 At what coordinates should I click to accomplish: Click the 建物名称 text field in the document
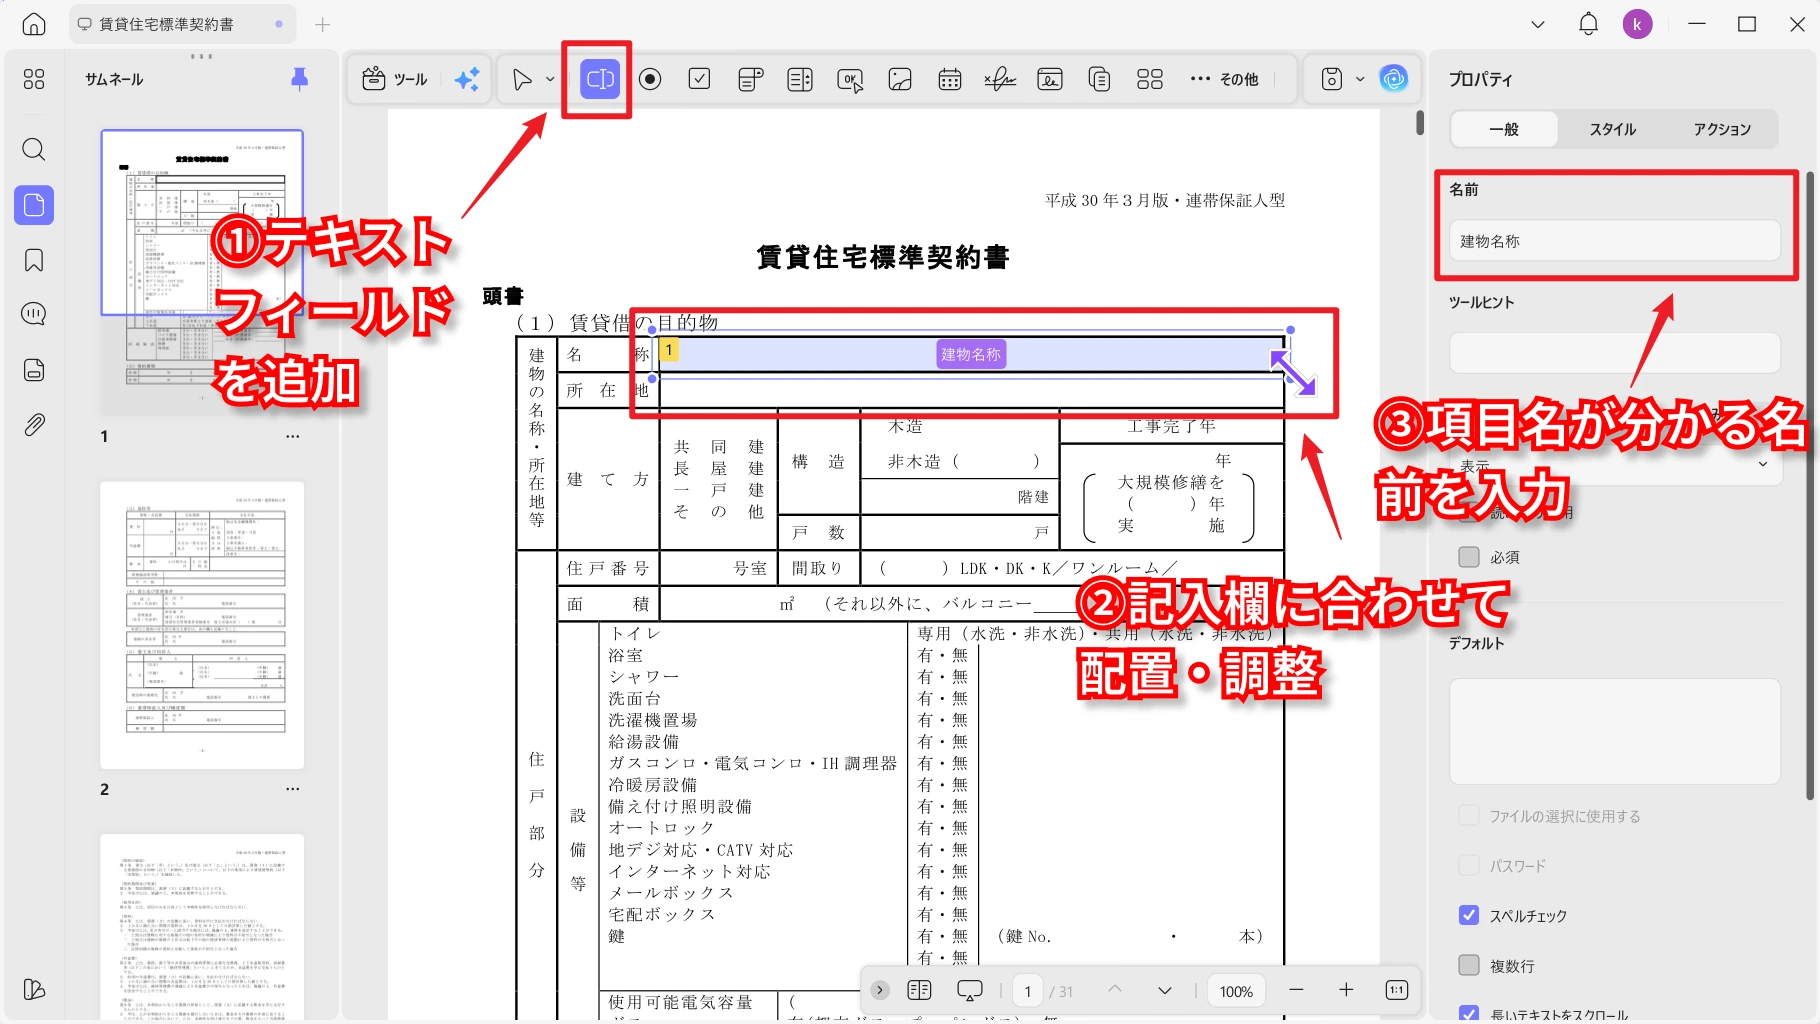click(x=970, y=354)
